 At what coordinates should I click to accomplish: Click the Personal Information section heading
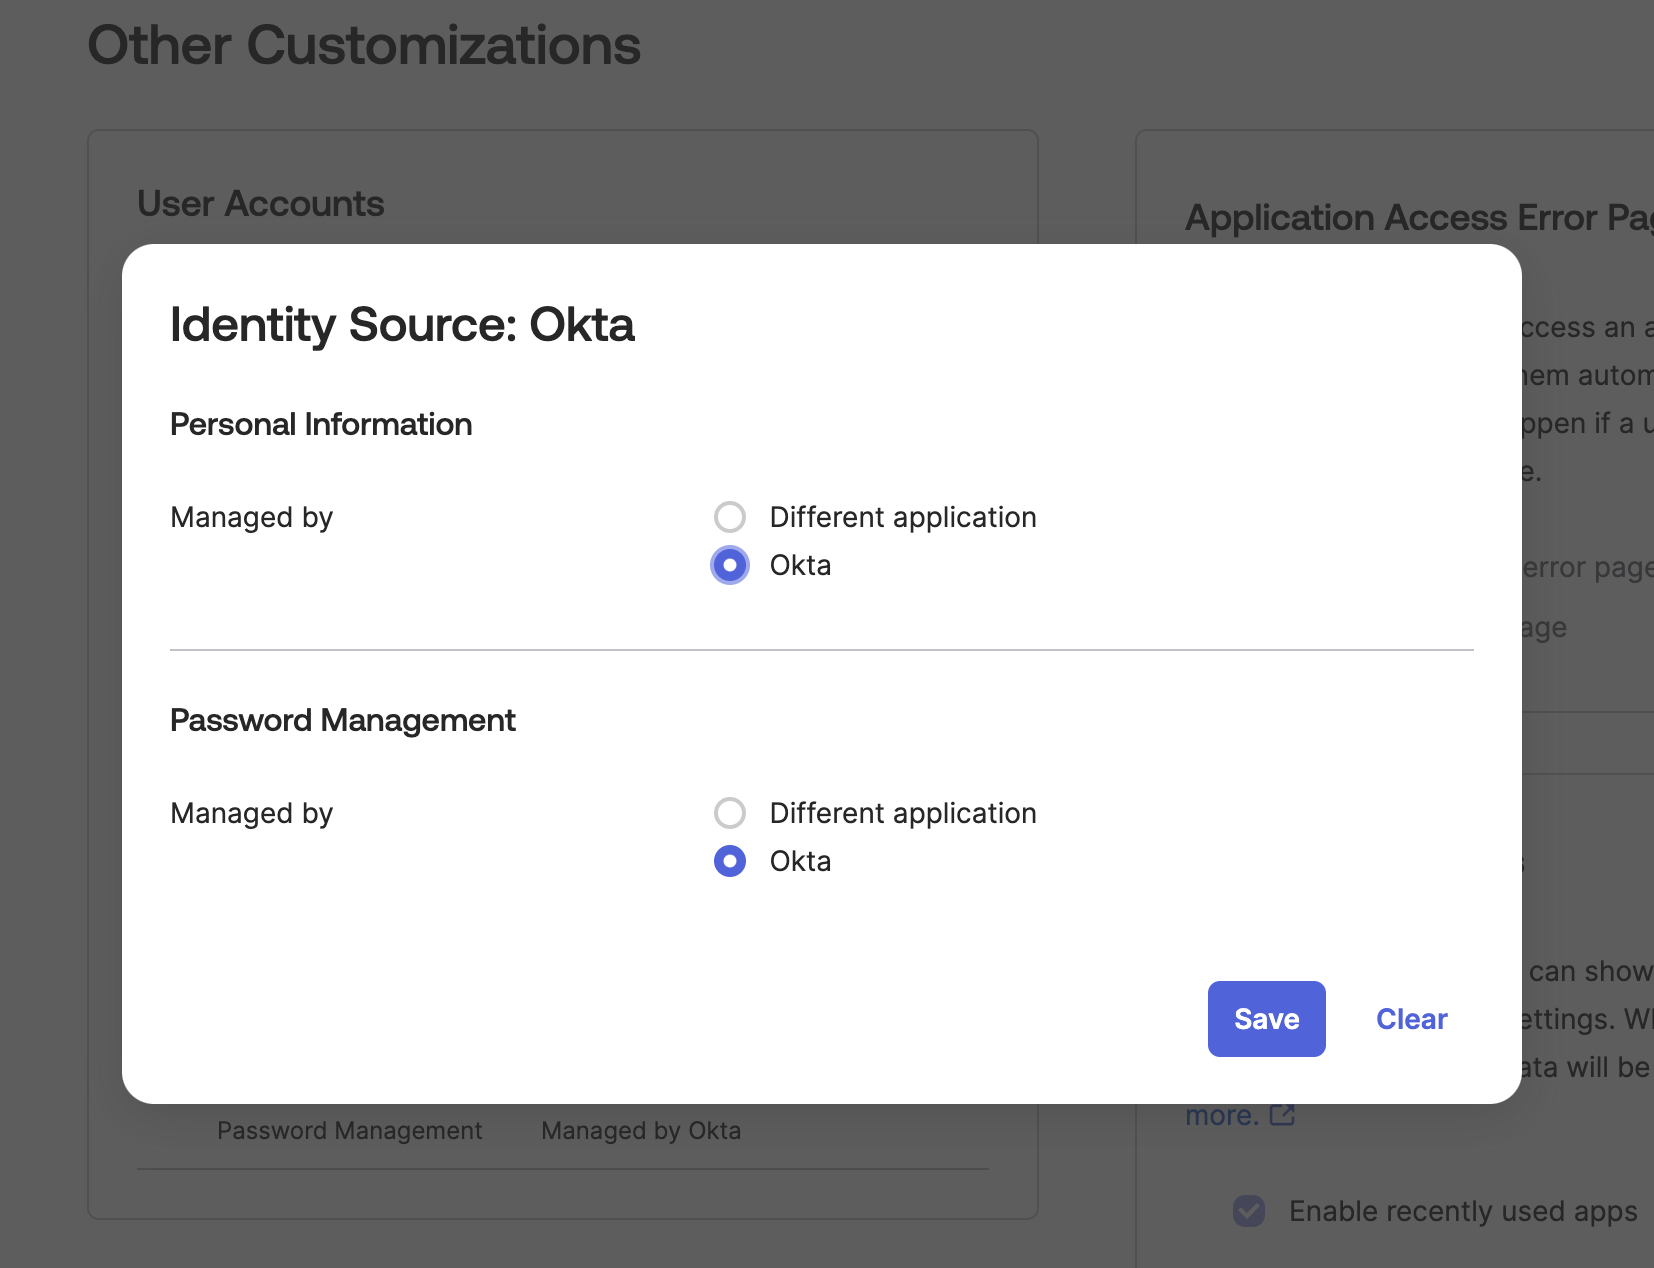(321, 424)
